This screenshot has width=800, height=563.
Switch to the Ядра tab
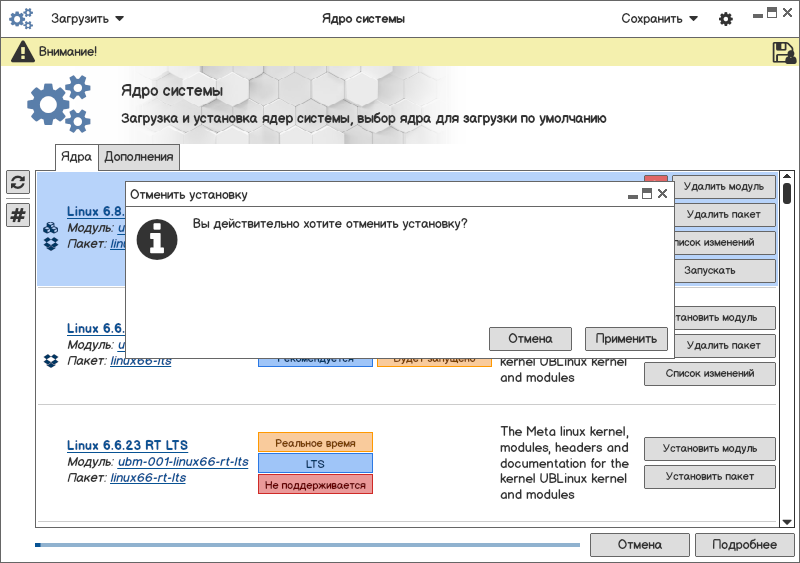(x=77, y=157)
